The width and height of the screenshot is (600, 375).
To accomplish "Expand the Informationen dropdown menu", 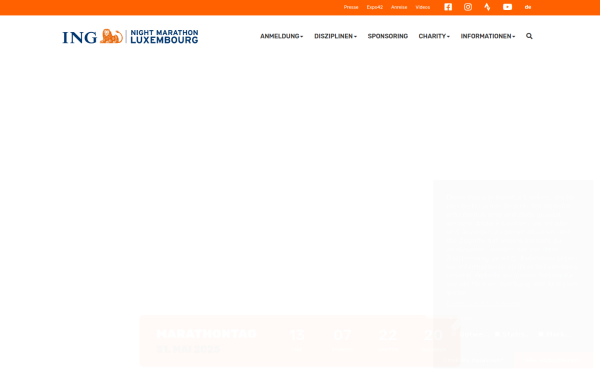I will (x=488, y=36).
